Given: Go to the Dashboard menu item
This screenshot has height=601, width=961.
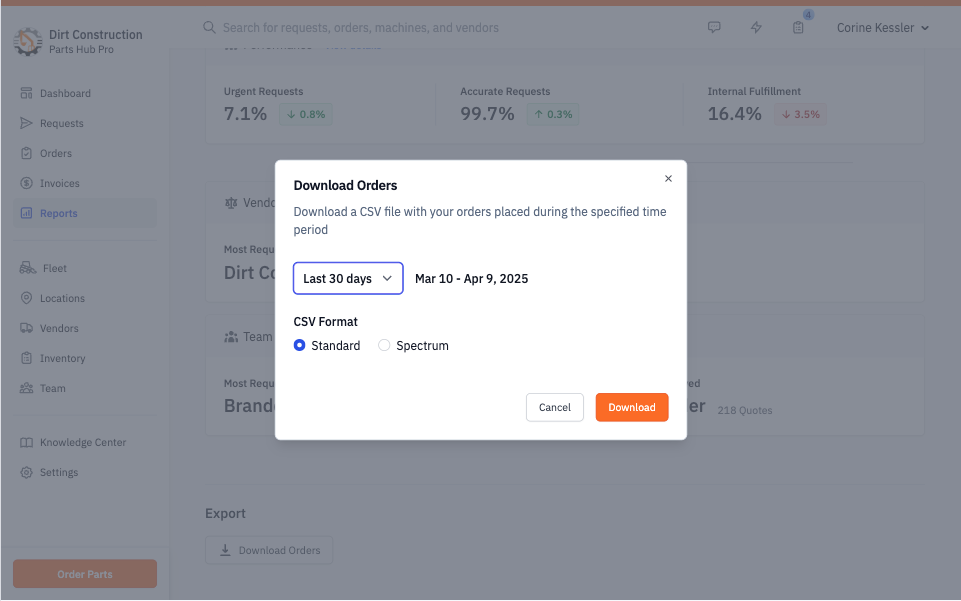Looking at the screenshot, I should coord(65,93).
